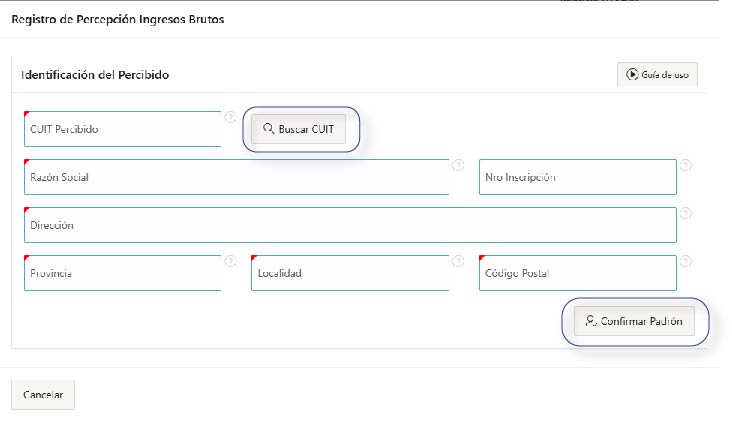Click into the Razón Social field
This screenshot has height=421, width=732.
tap(237, 177)
